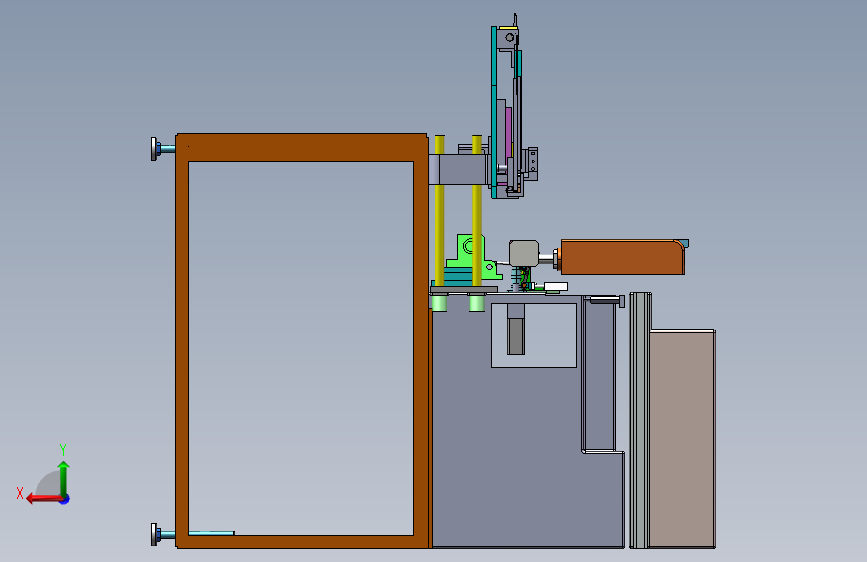This screenshot has height=562, width=867.
Task: Select the upper leveling foot on frame
Action: coord(163,149)
